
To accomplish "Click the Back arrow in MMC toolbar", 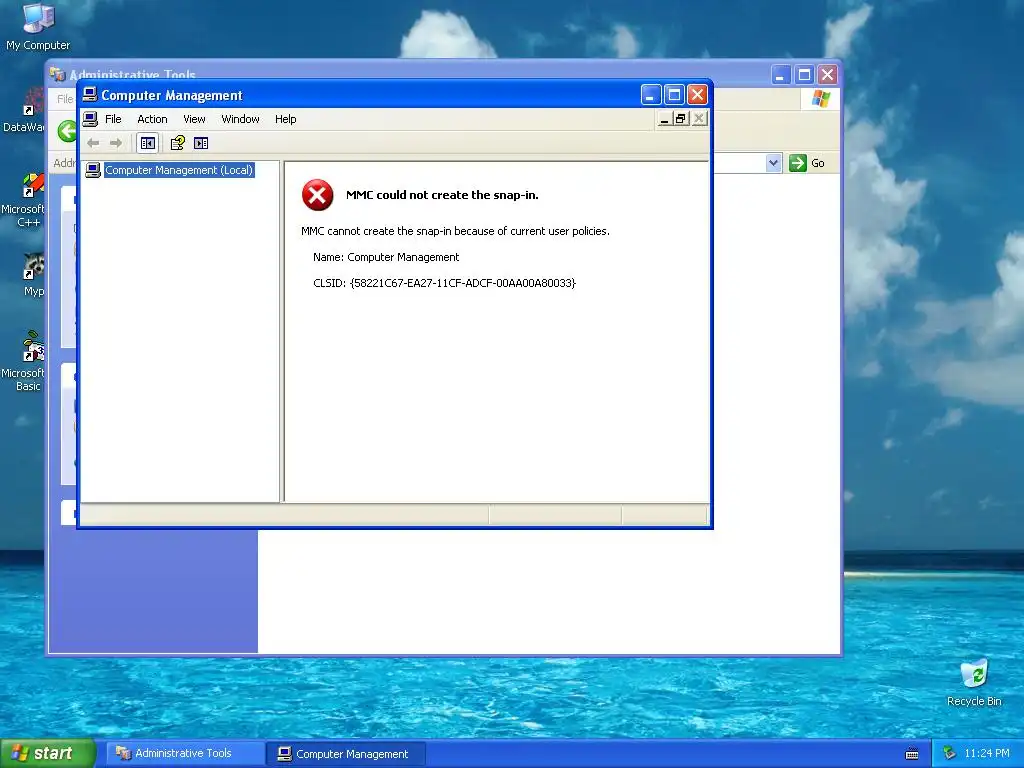I will coord(93,143).
